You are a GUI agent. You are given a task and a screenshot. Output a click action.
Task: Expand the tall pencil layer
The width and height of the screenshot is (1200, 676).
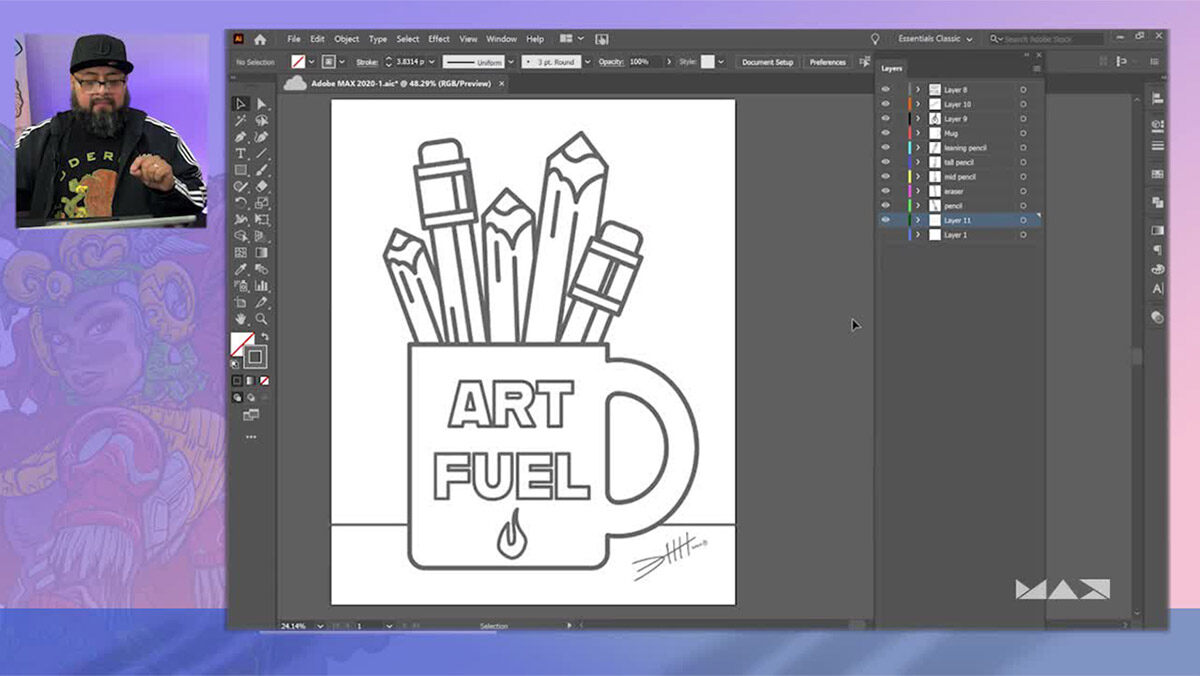[x=918, y=162]
